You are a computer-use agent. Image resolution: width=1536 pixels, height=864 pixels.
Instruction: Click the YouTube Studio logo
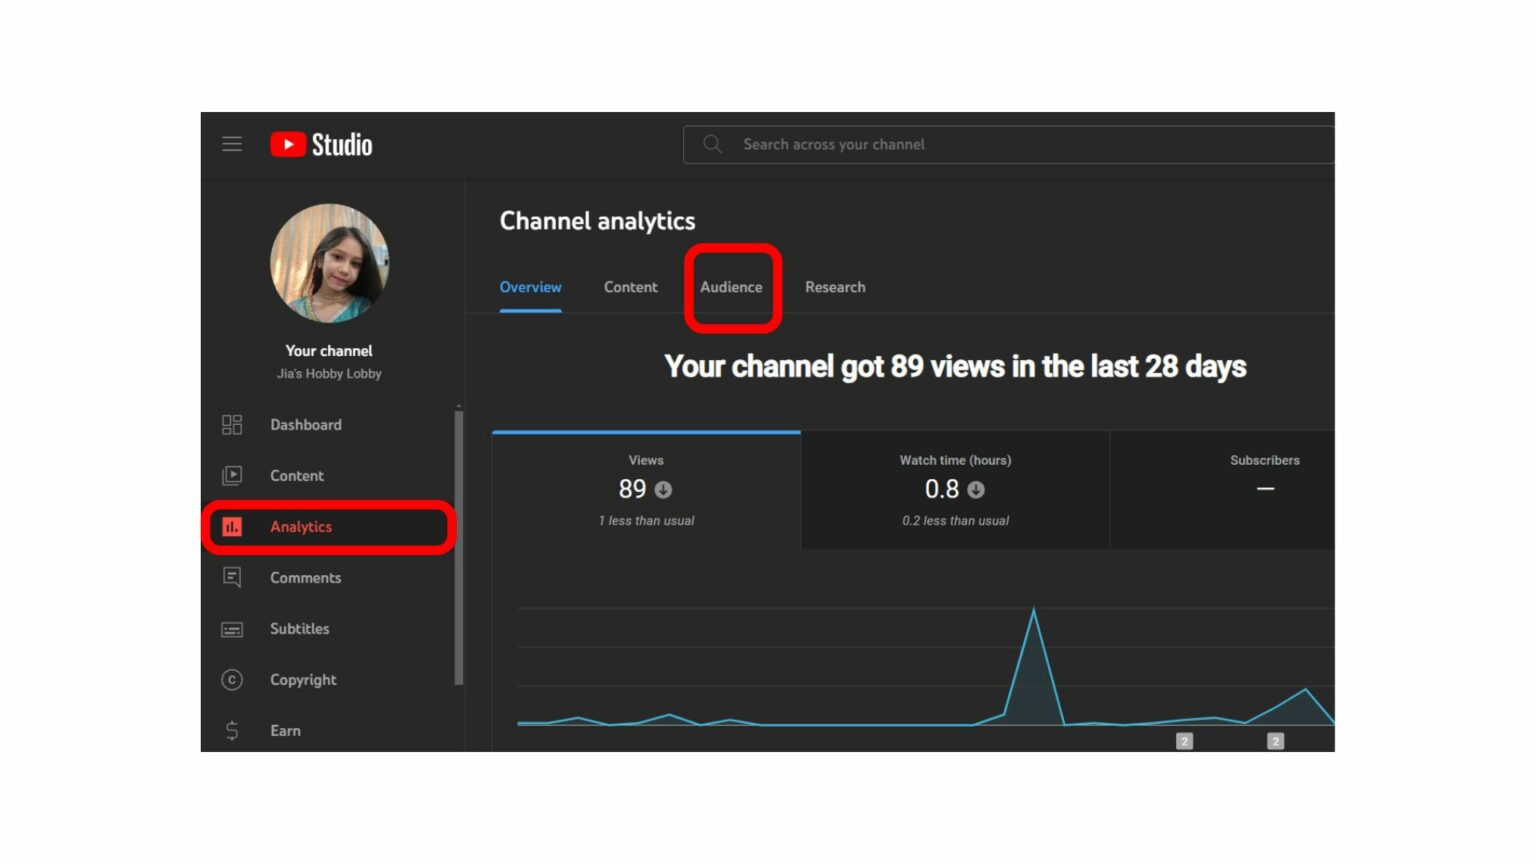point(320,144)
